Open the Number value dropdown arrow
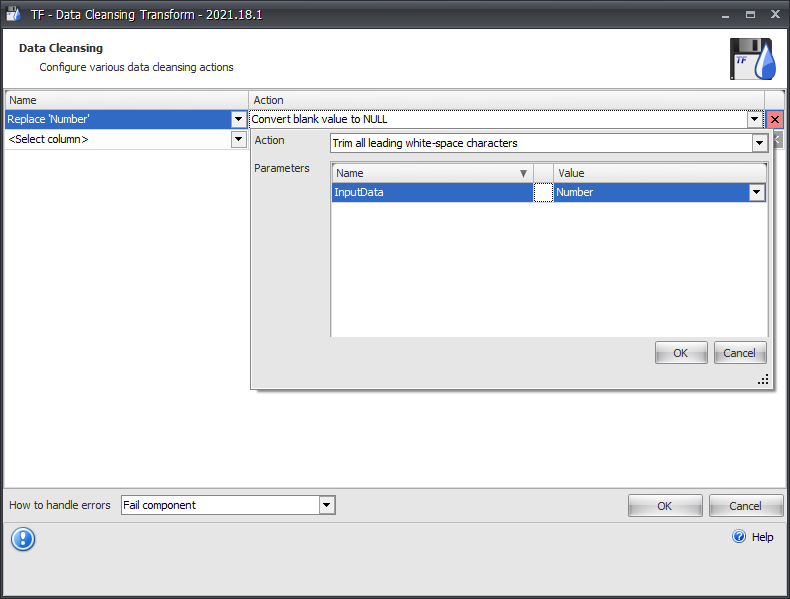Screen dimensions: 790x599 tap(756, 192)
